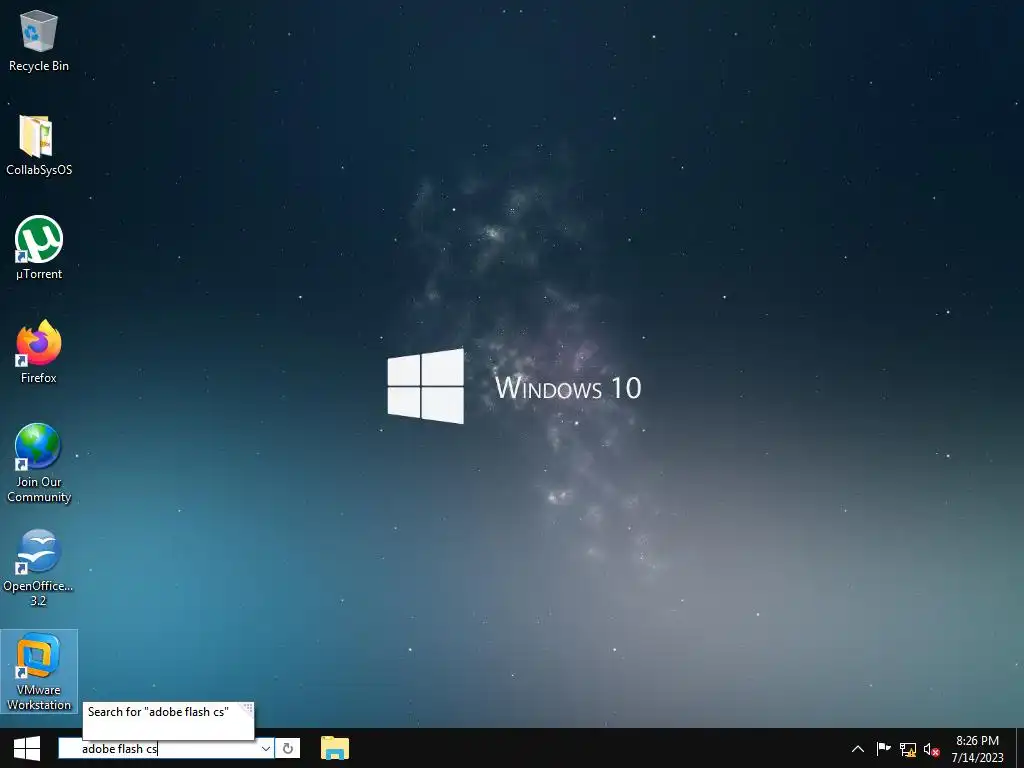Click the search refresh arrow button
1024x768 pixels.
tap(287, 748)
